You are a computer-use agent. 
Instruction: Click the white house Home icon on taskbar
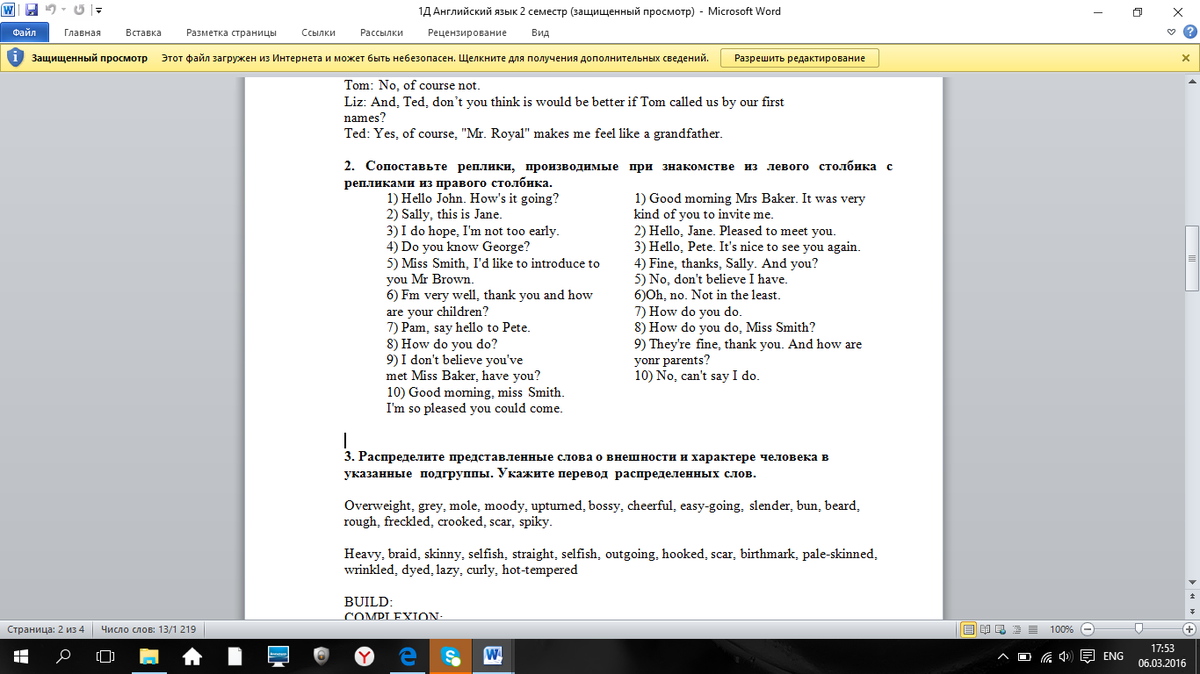coord(192,656)
